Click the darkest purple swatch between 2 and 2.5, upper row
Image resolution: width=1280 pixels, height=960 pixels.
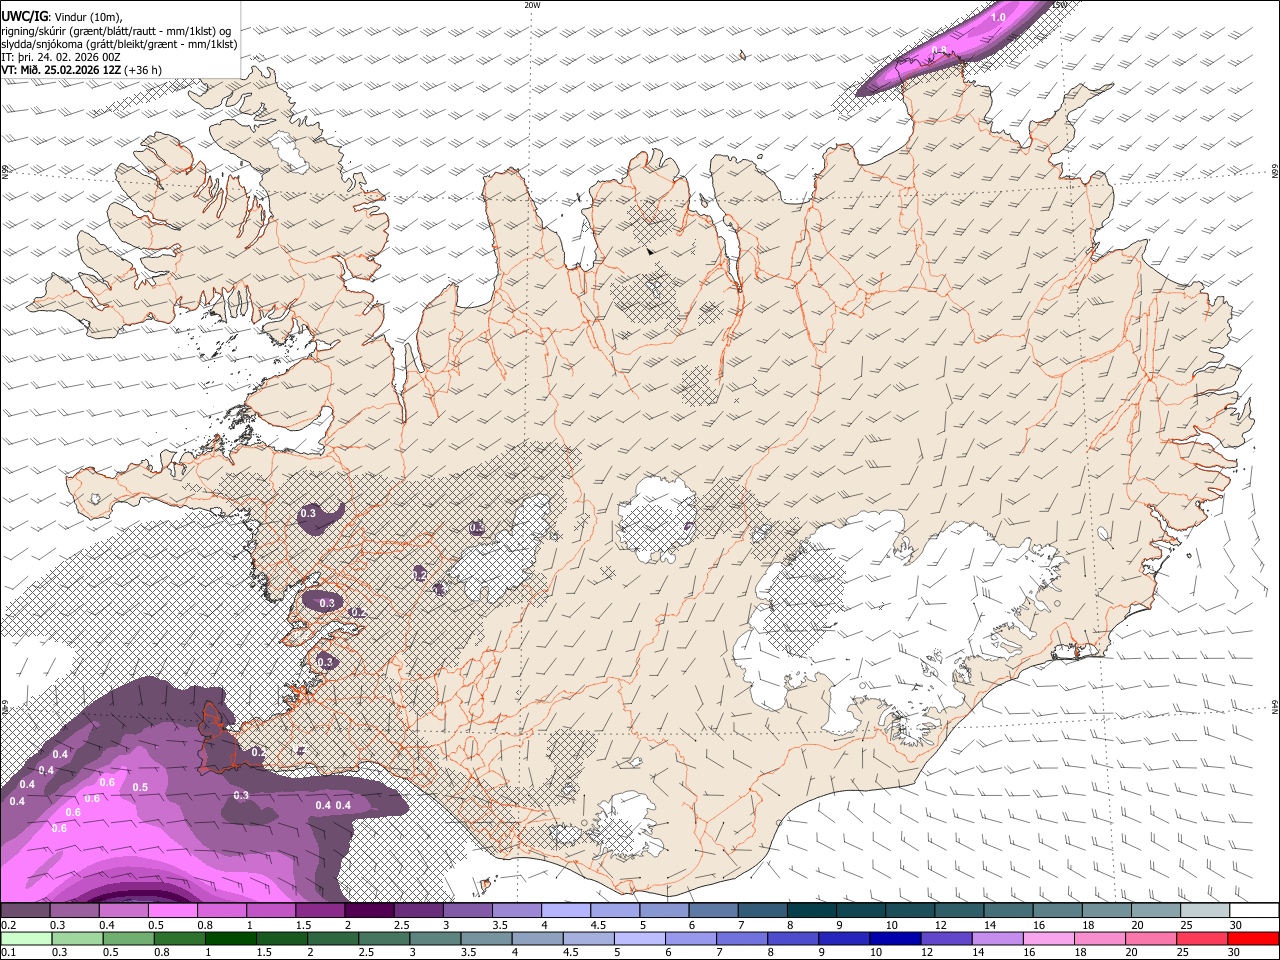point(369,911)
